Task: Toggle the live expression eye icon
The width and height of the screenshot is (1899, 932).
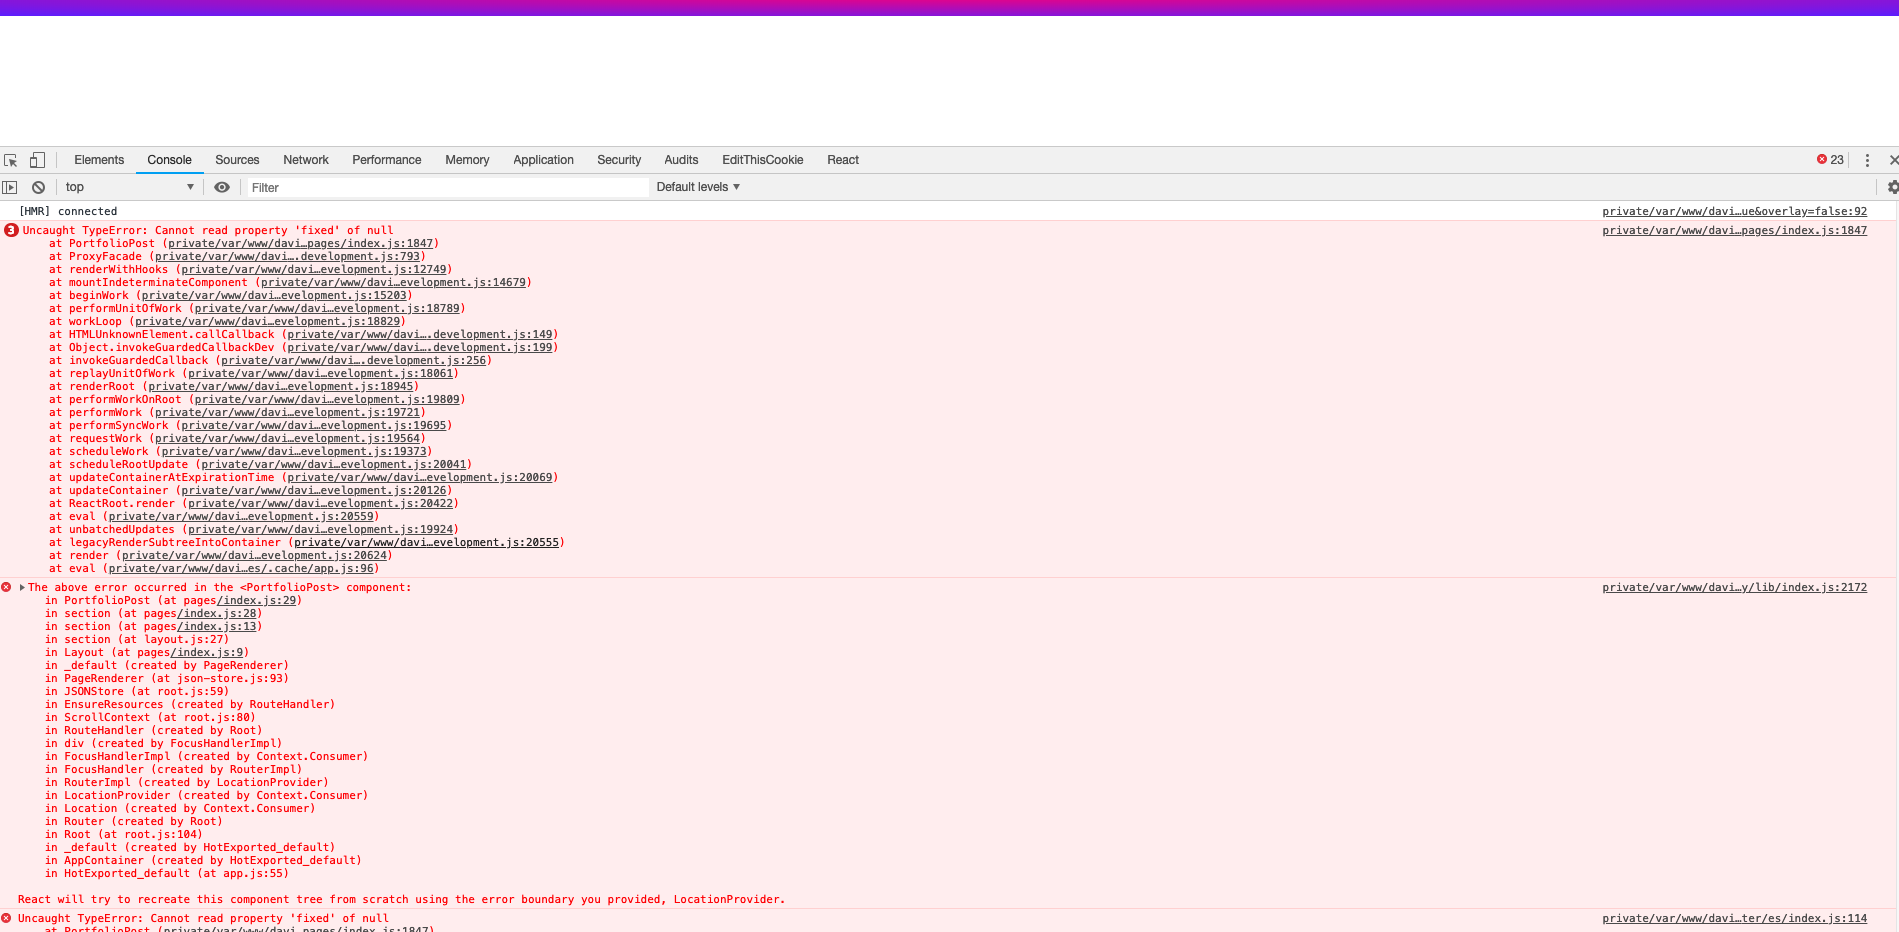Action: pyautogui.click(x=222, y=187)
